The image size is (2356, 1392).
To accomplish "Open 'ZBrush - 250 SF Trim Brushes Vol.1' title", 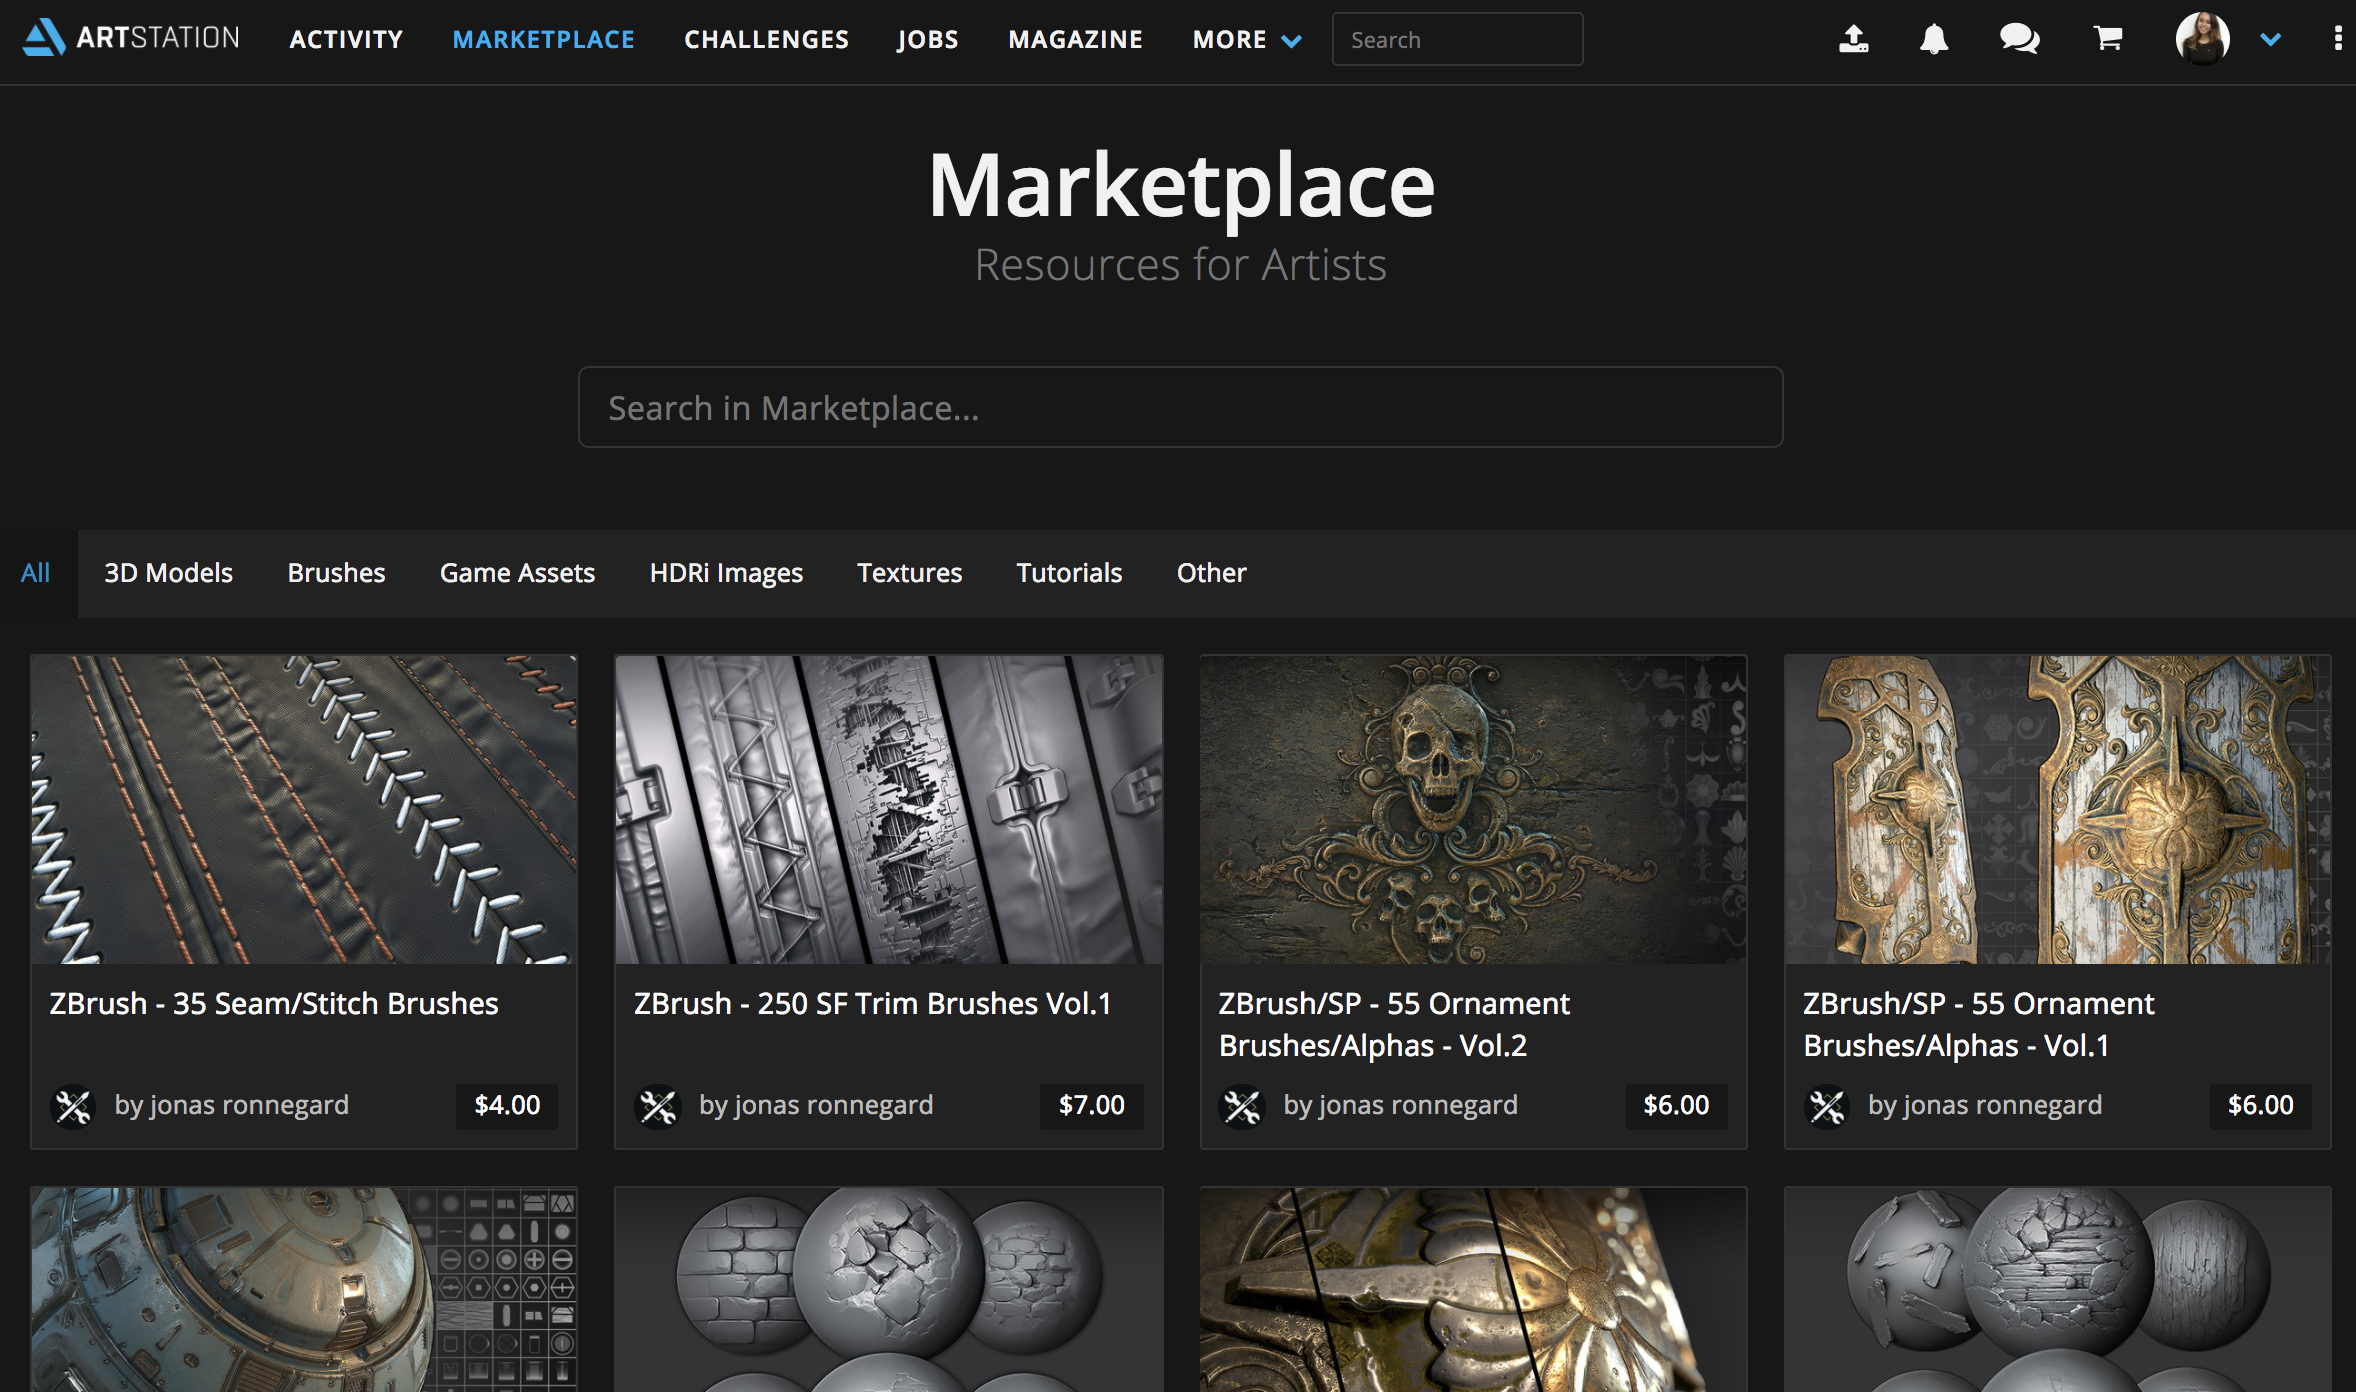I will coord(873,1003).
